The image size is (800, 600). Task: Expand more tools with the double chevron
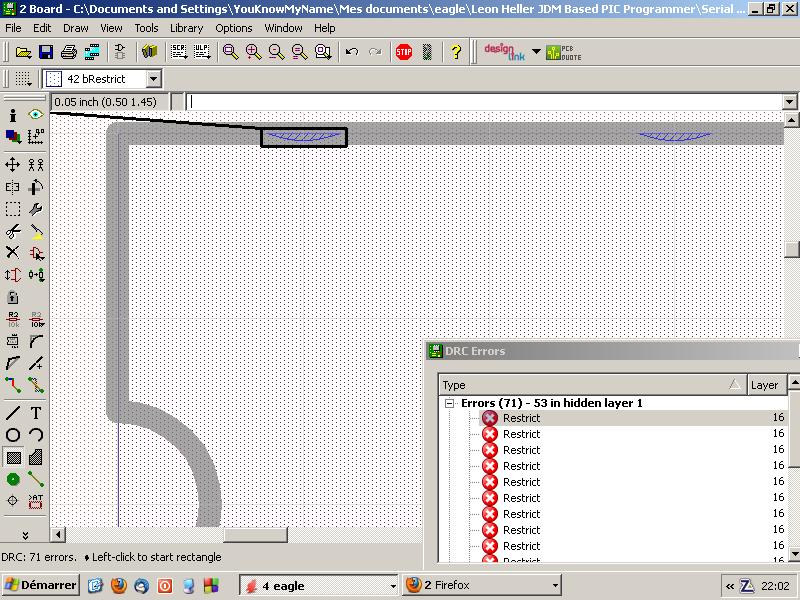(x=25, y=535)
